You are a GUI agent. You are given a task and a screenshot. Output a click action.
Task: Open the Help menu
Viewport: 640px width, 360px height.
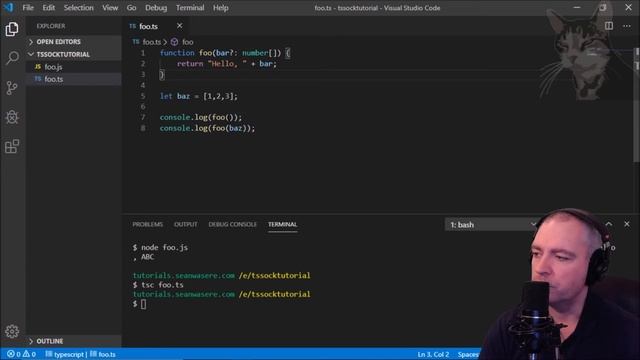220,8
